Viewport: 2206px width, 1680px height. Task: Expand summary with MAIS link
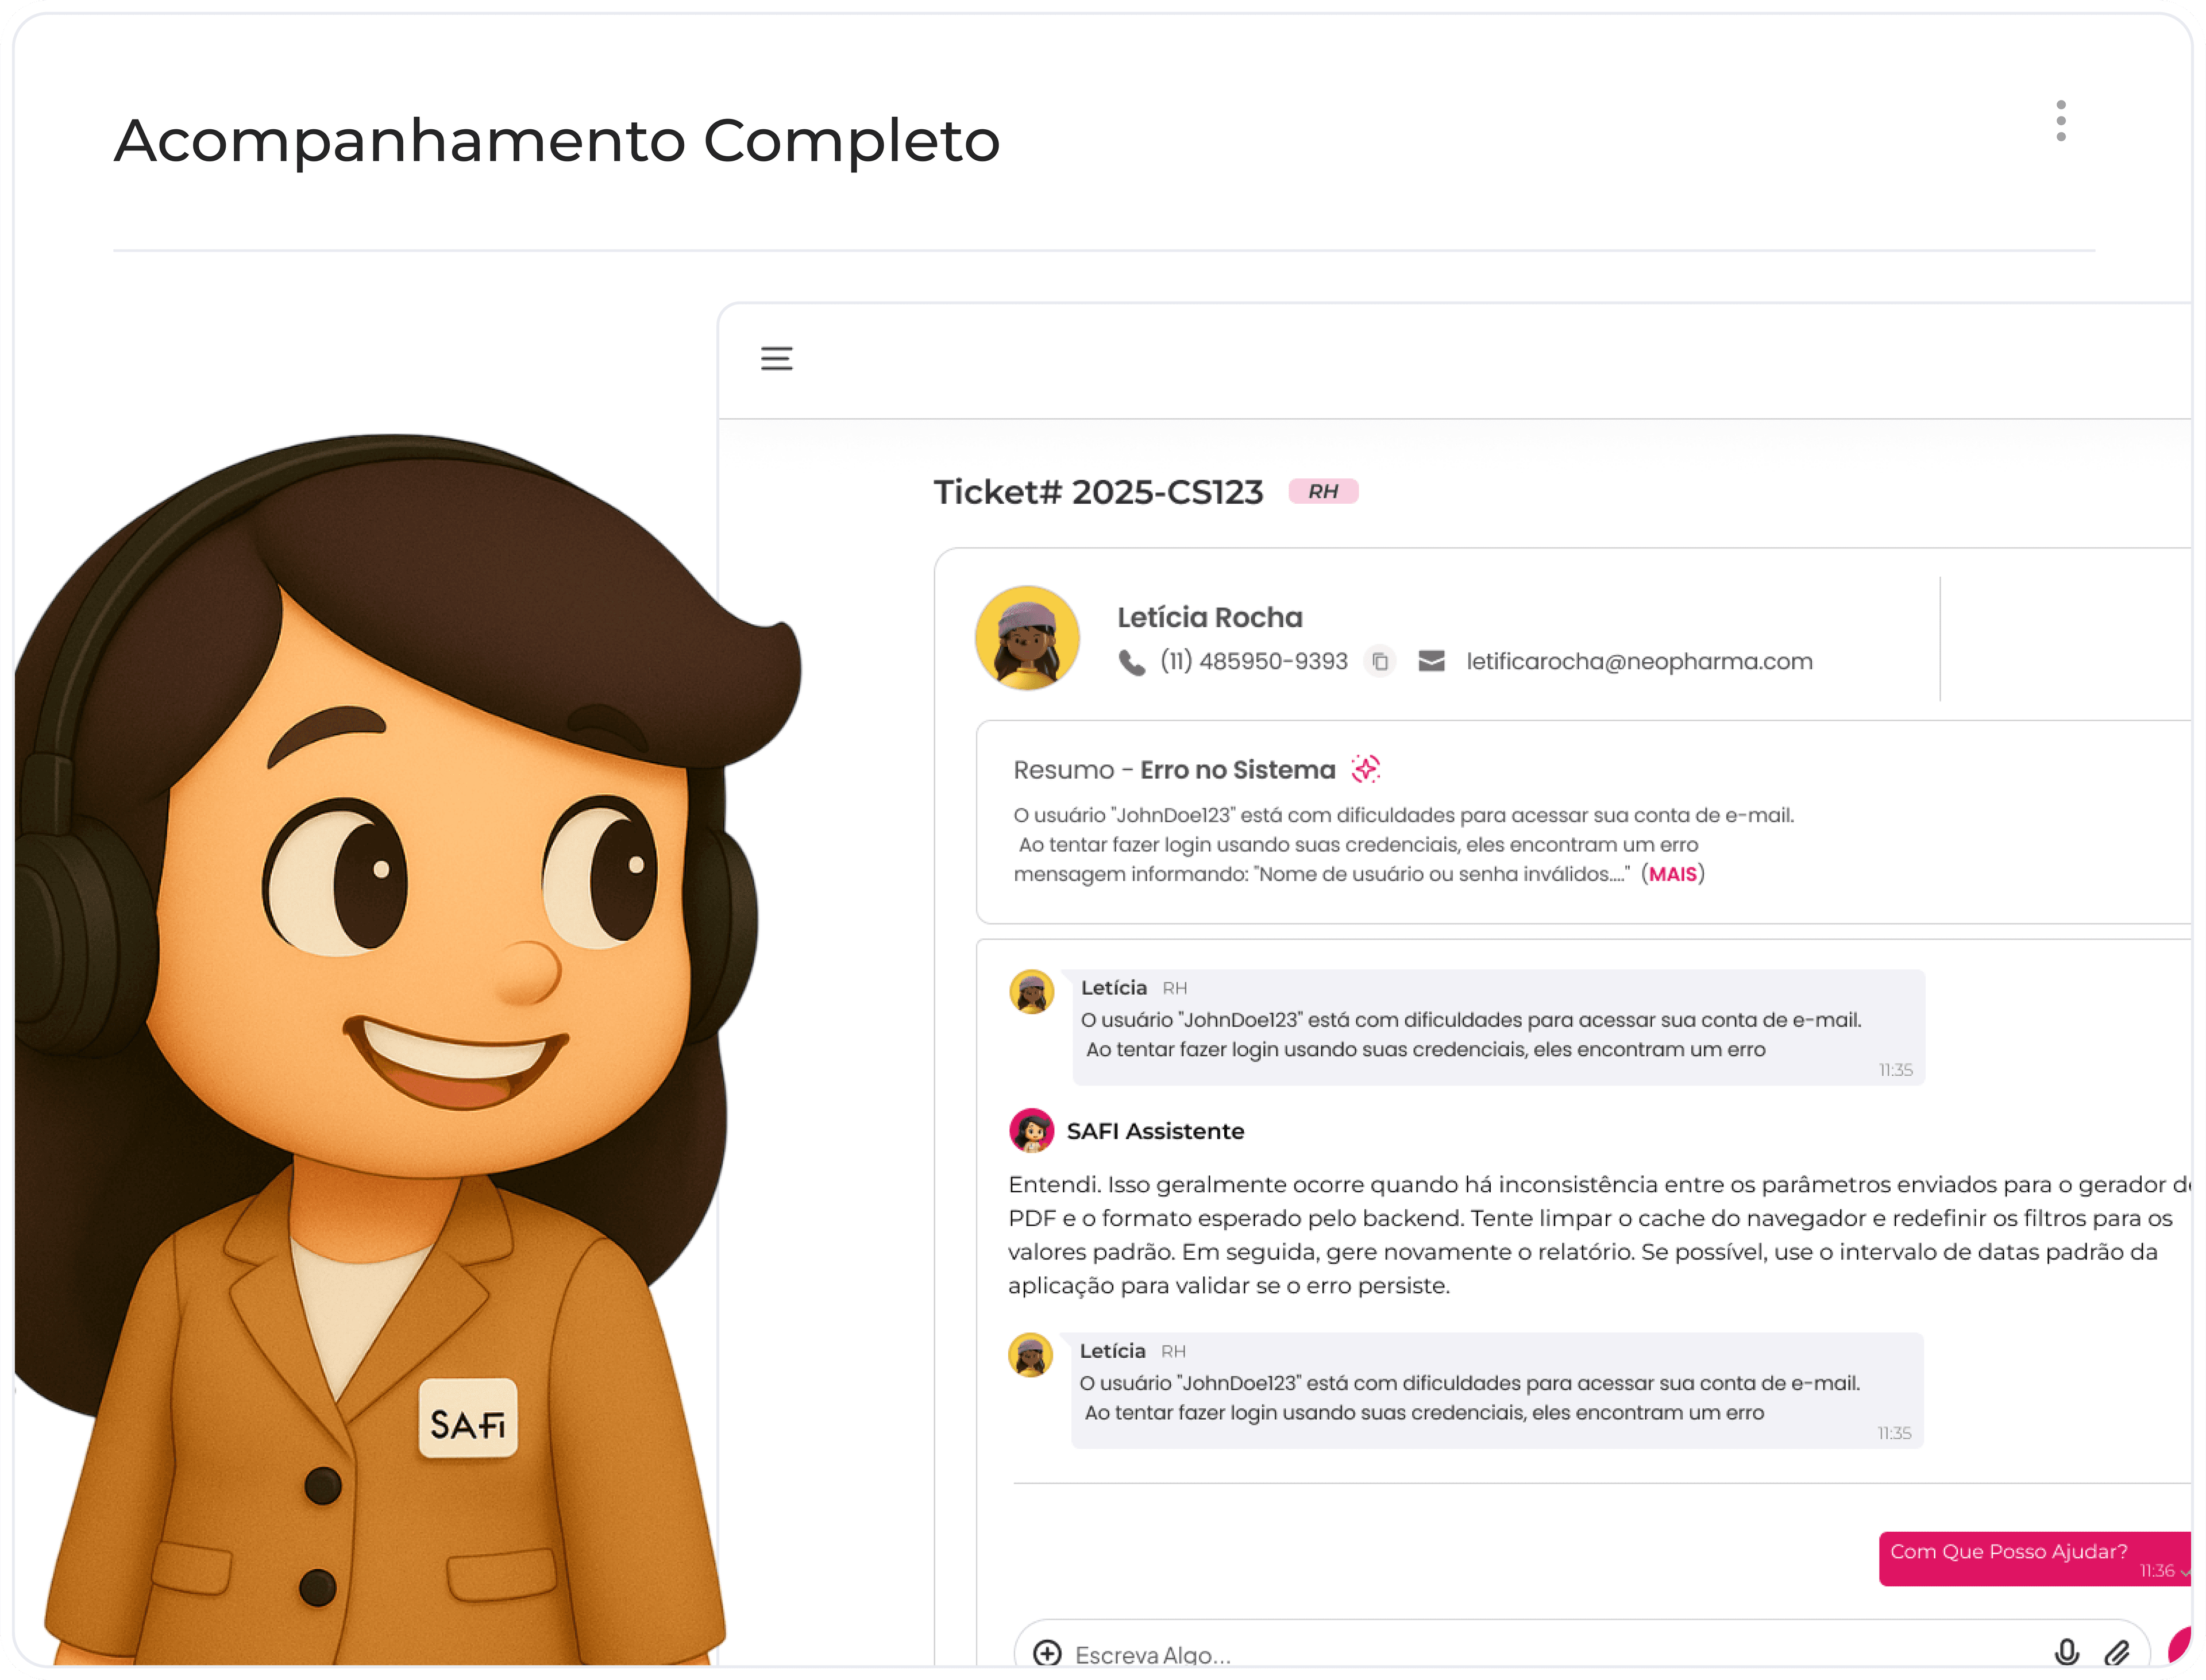pos(1672,874)
